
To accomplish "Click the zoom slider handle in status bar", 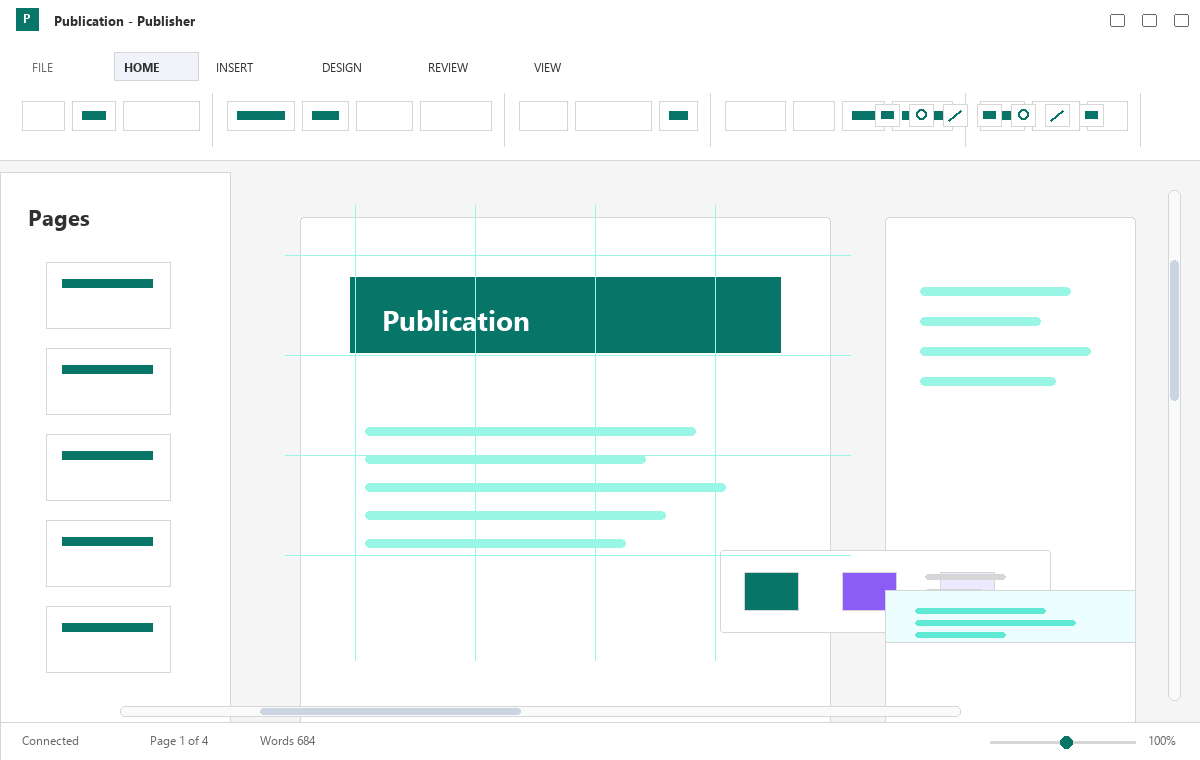I will click(x=1066, y=742).
